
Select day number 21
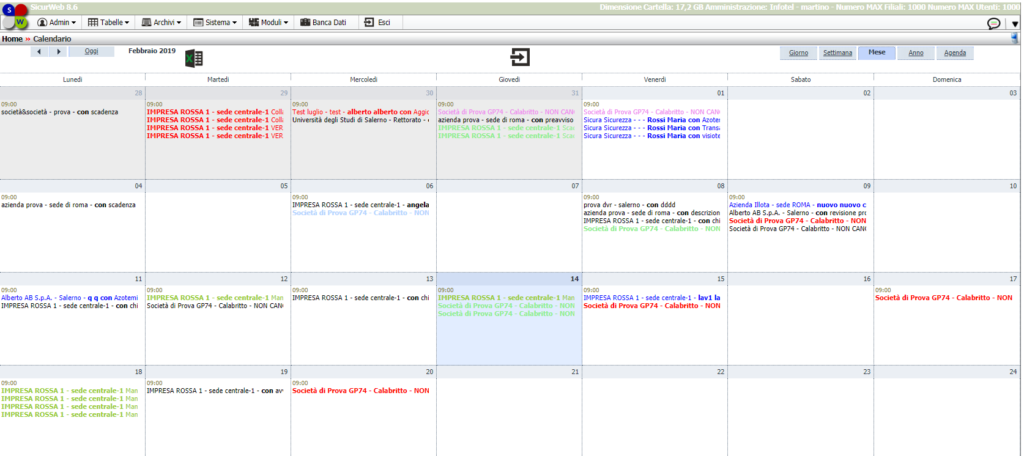pyautogui.click(x=575, y=372)
